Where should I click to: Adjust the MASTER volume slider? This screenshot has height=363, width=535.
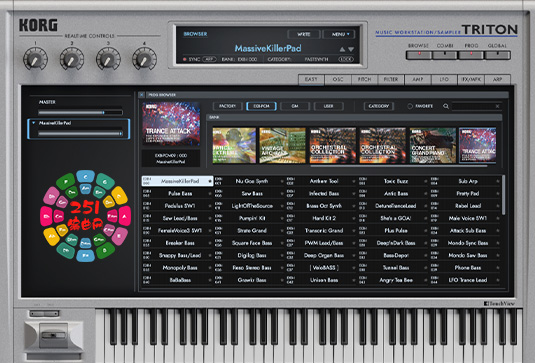(80, 112)
